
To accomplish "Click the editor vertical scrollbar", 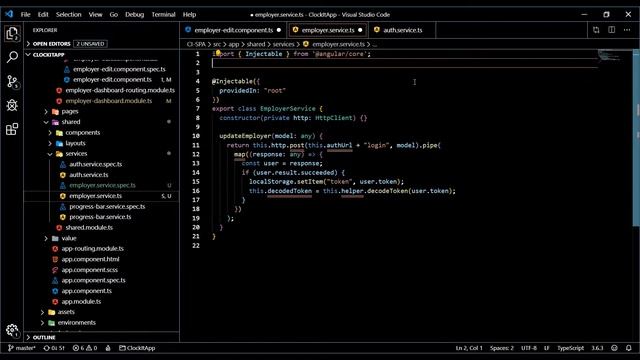I will [x=636, y=138].
